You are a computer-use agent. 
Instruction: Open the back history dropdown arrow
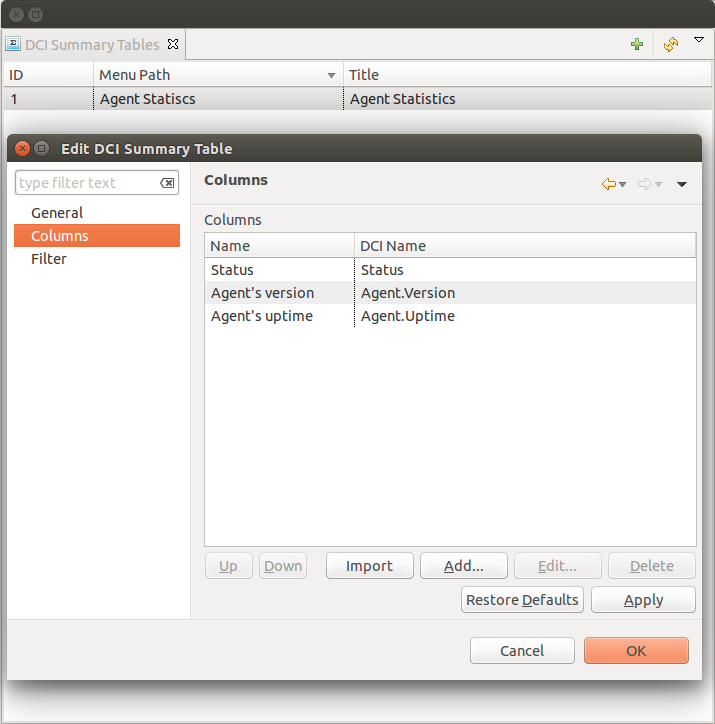click(623, 184)
